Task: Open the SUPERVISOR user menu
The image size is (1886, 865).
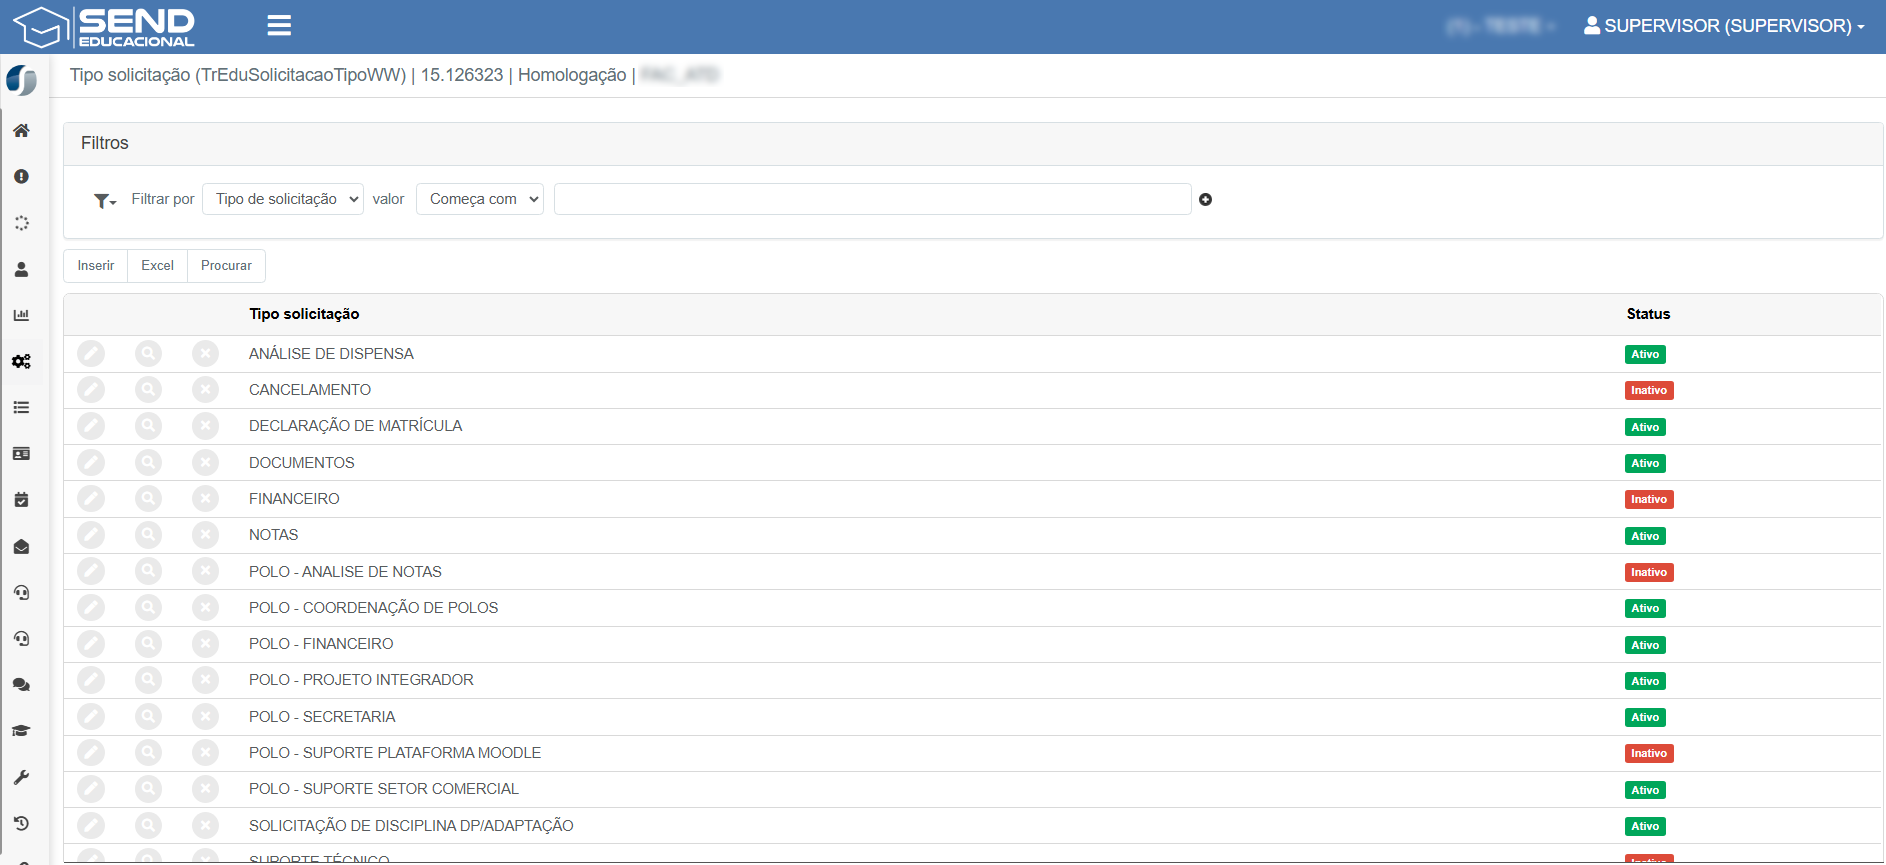Action: (1724, 26)
